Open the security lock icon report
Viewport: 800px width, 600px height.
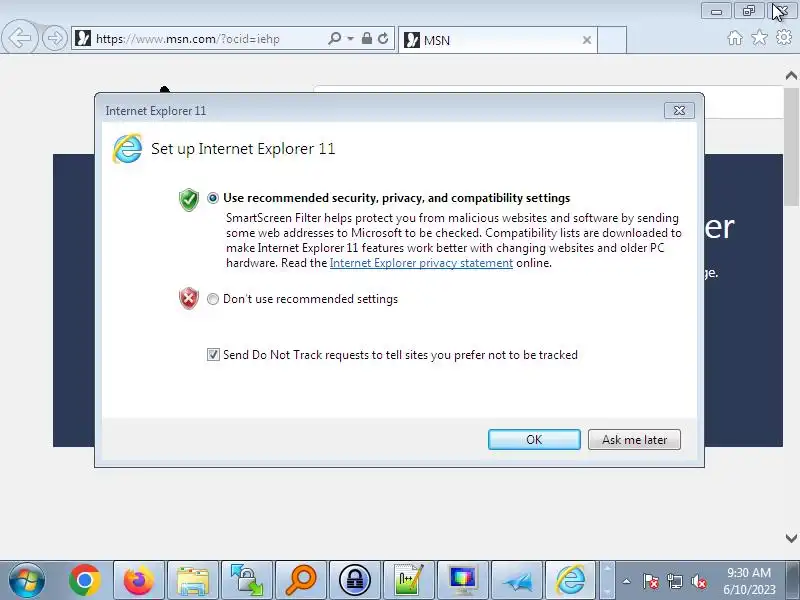[x=366, y=38]
